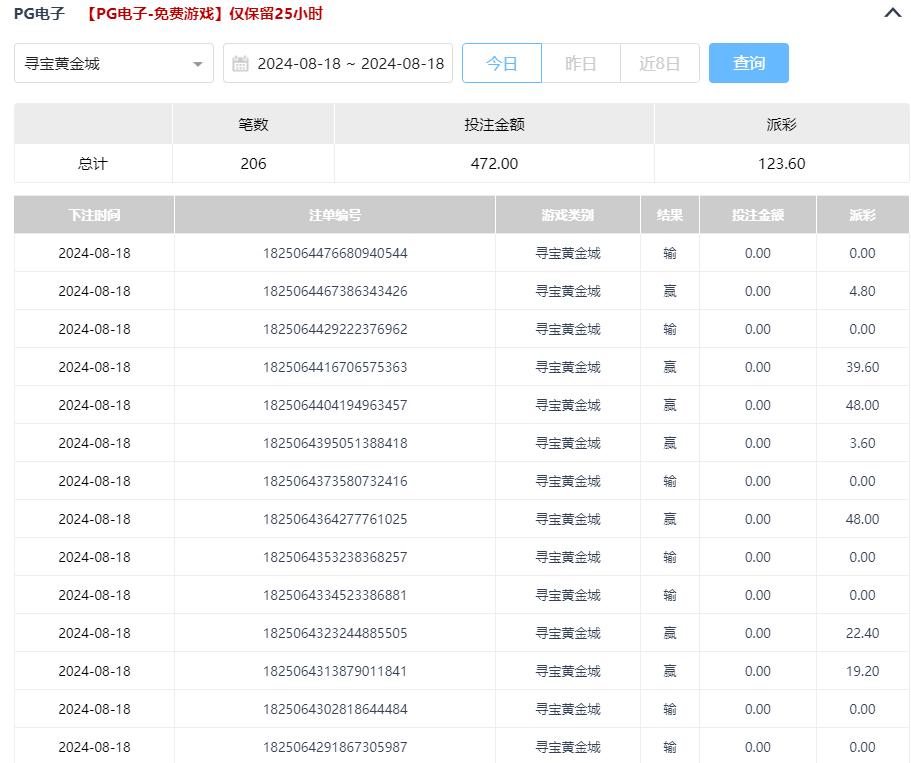
Task: Click the 游戏类别 column header
Action: [x=568, y=215]
